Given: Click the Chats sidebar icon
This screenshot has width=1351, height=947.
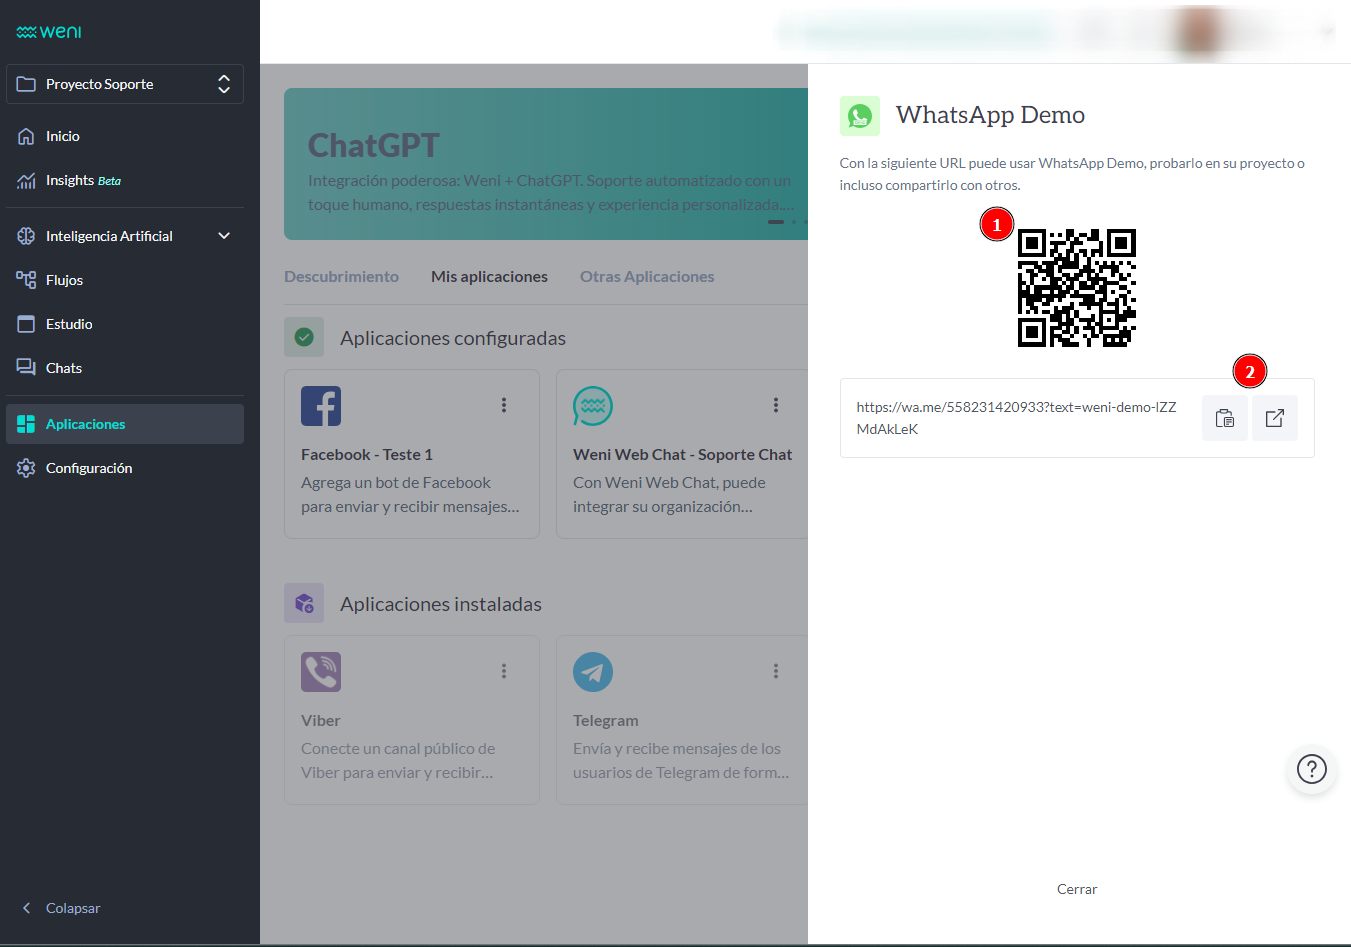Looking at the screenshot, I should click(25, 367).
